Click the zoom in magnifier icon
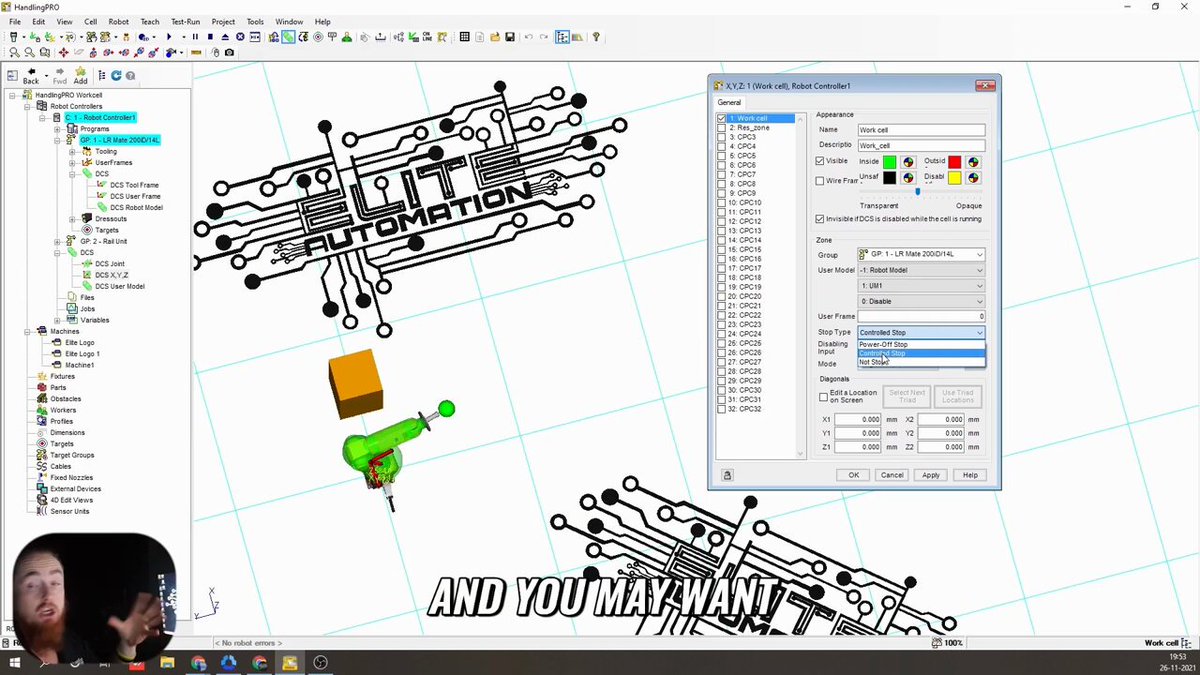 coord(14,52)
